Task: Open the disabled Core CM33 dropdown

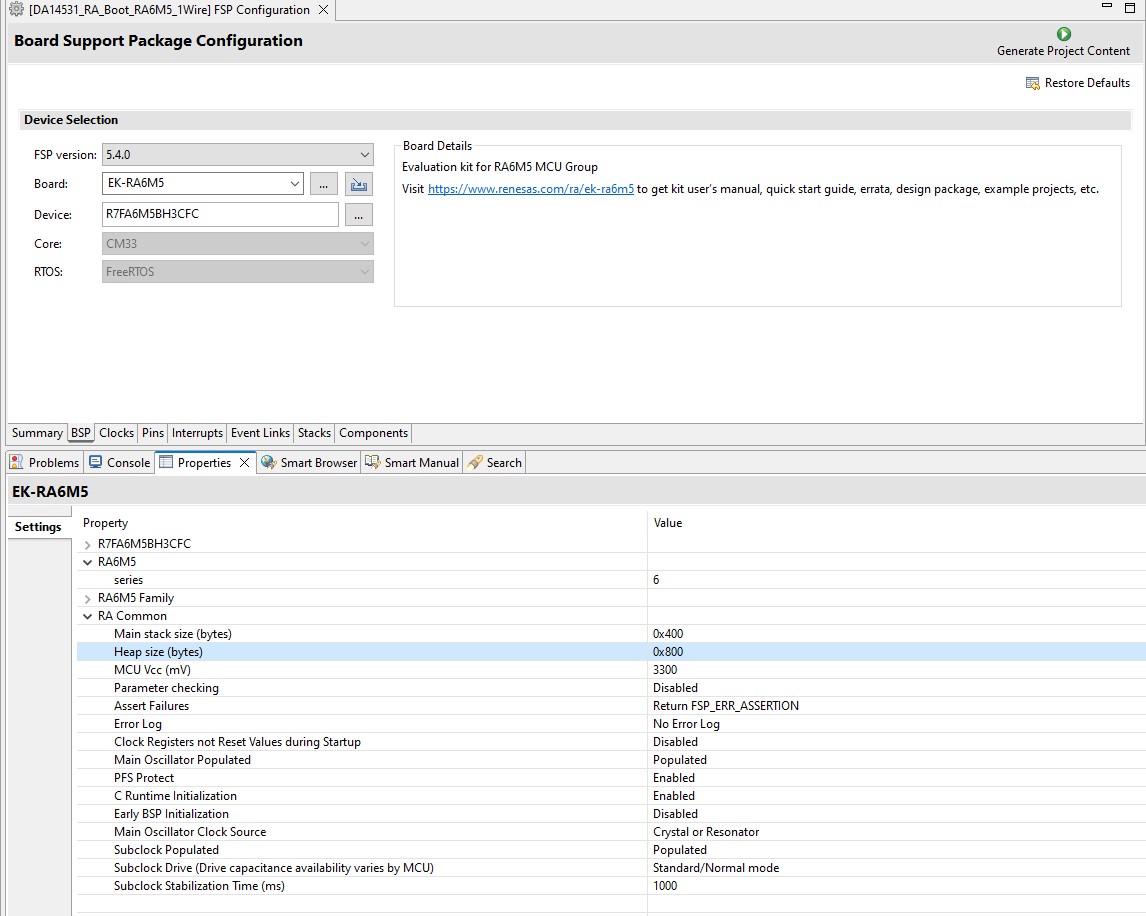Action: click(365, 243)
